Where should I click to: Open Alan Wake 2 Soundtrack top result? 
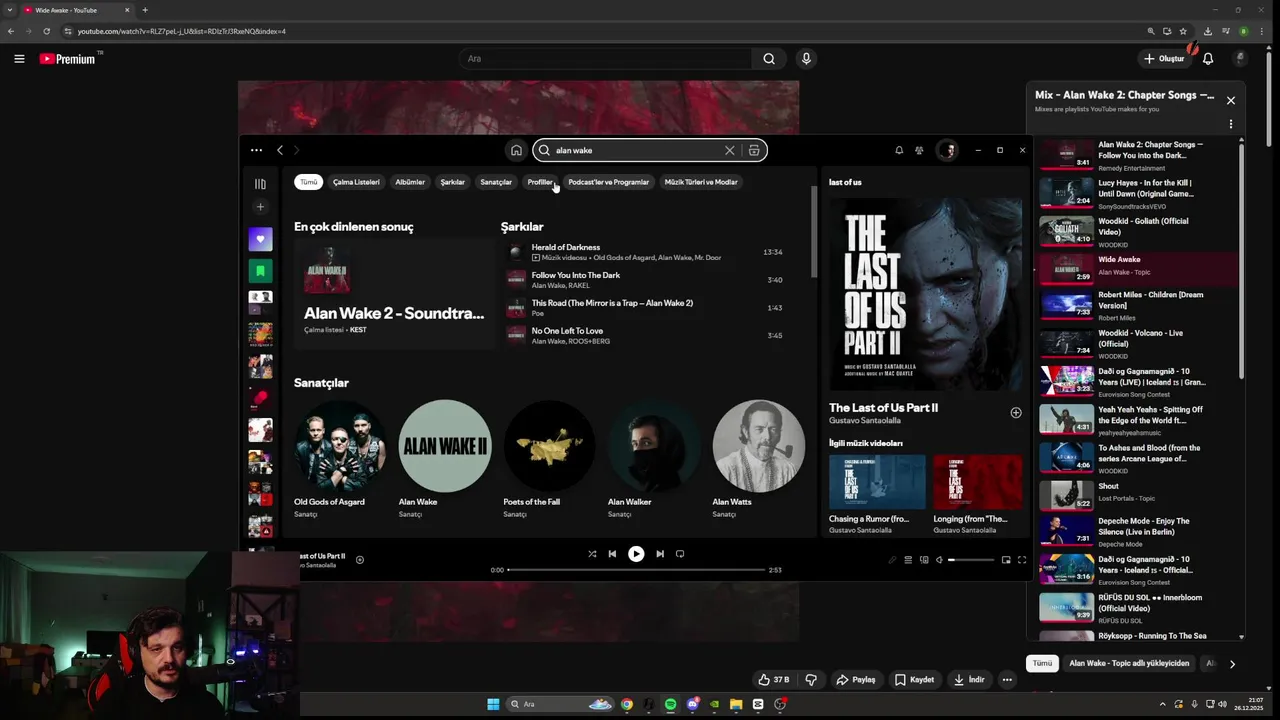[x=394, y=294]
